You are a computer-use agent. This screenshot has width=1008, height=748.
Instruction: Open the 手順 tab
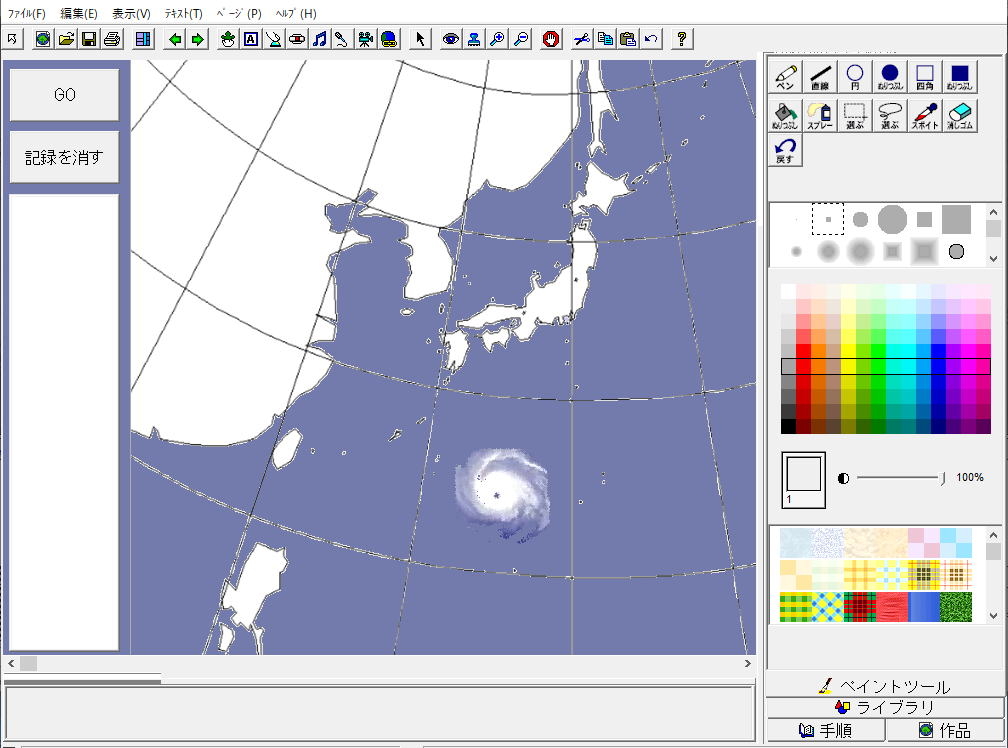[x=825, y=731]
